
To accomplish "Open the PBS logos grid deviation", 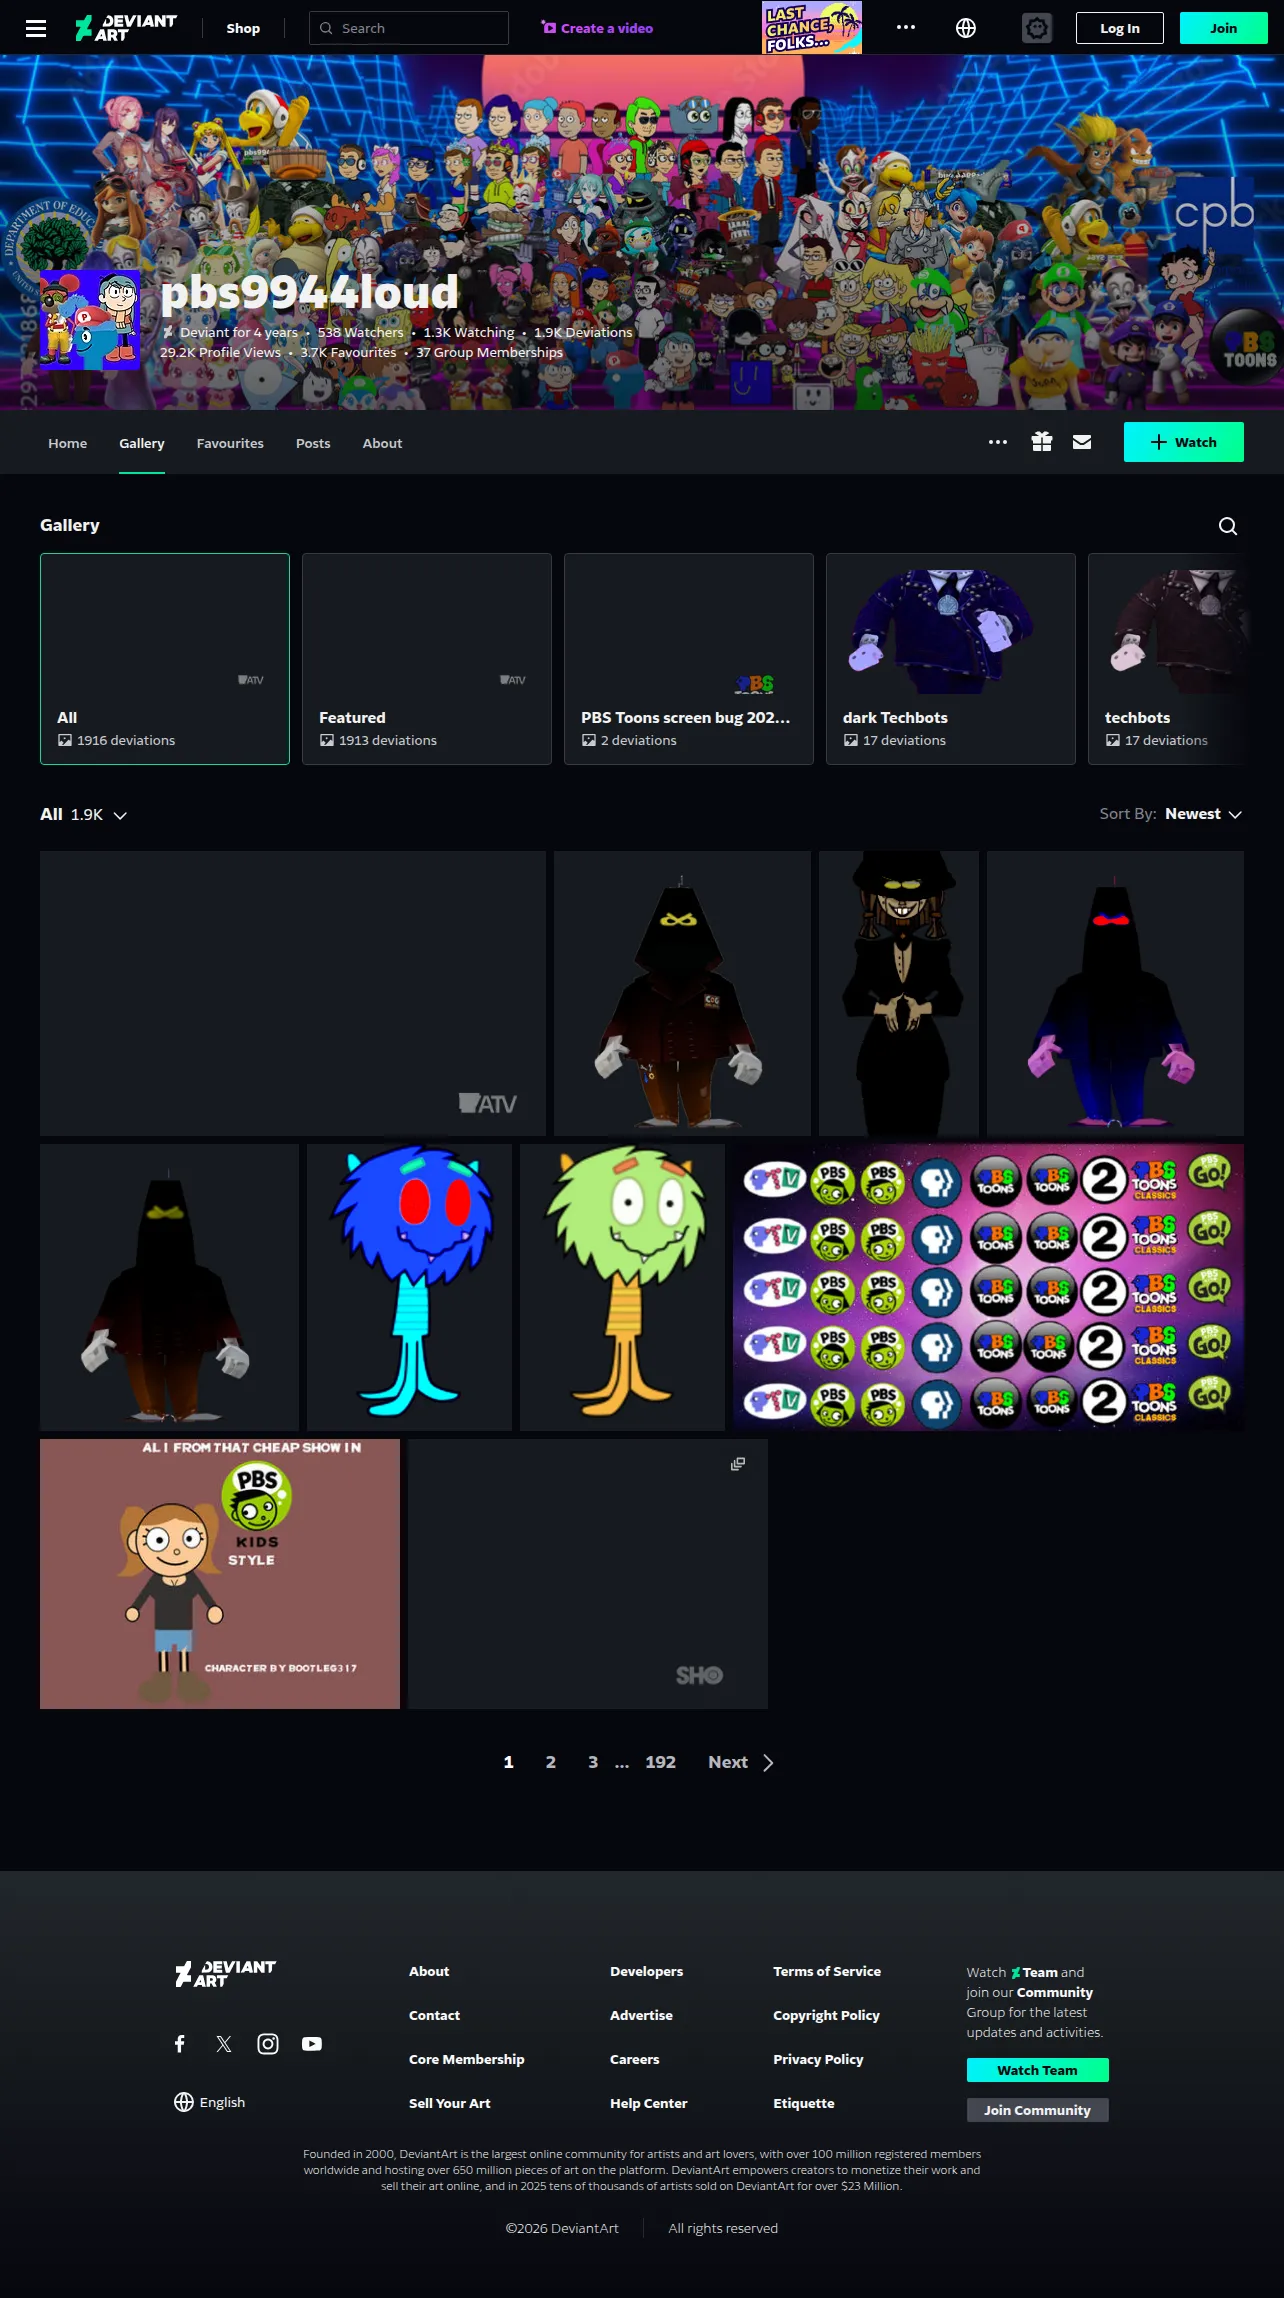I will coord(988,1287).
